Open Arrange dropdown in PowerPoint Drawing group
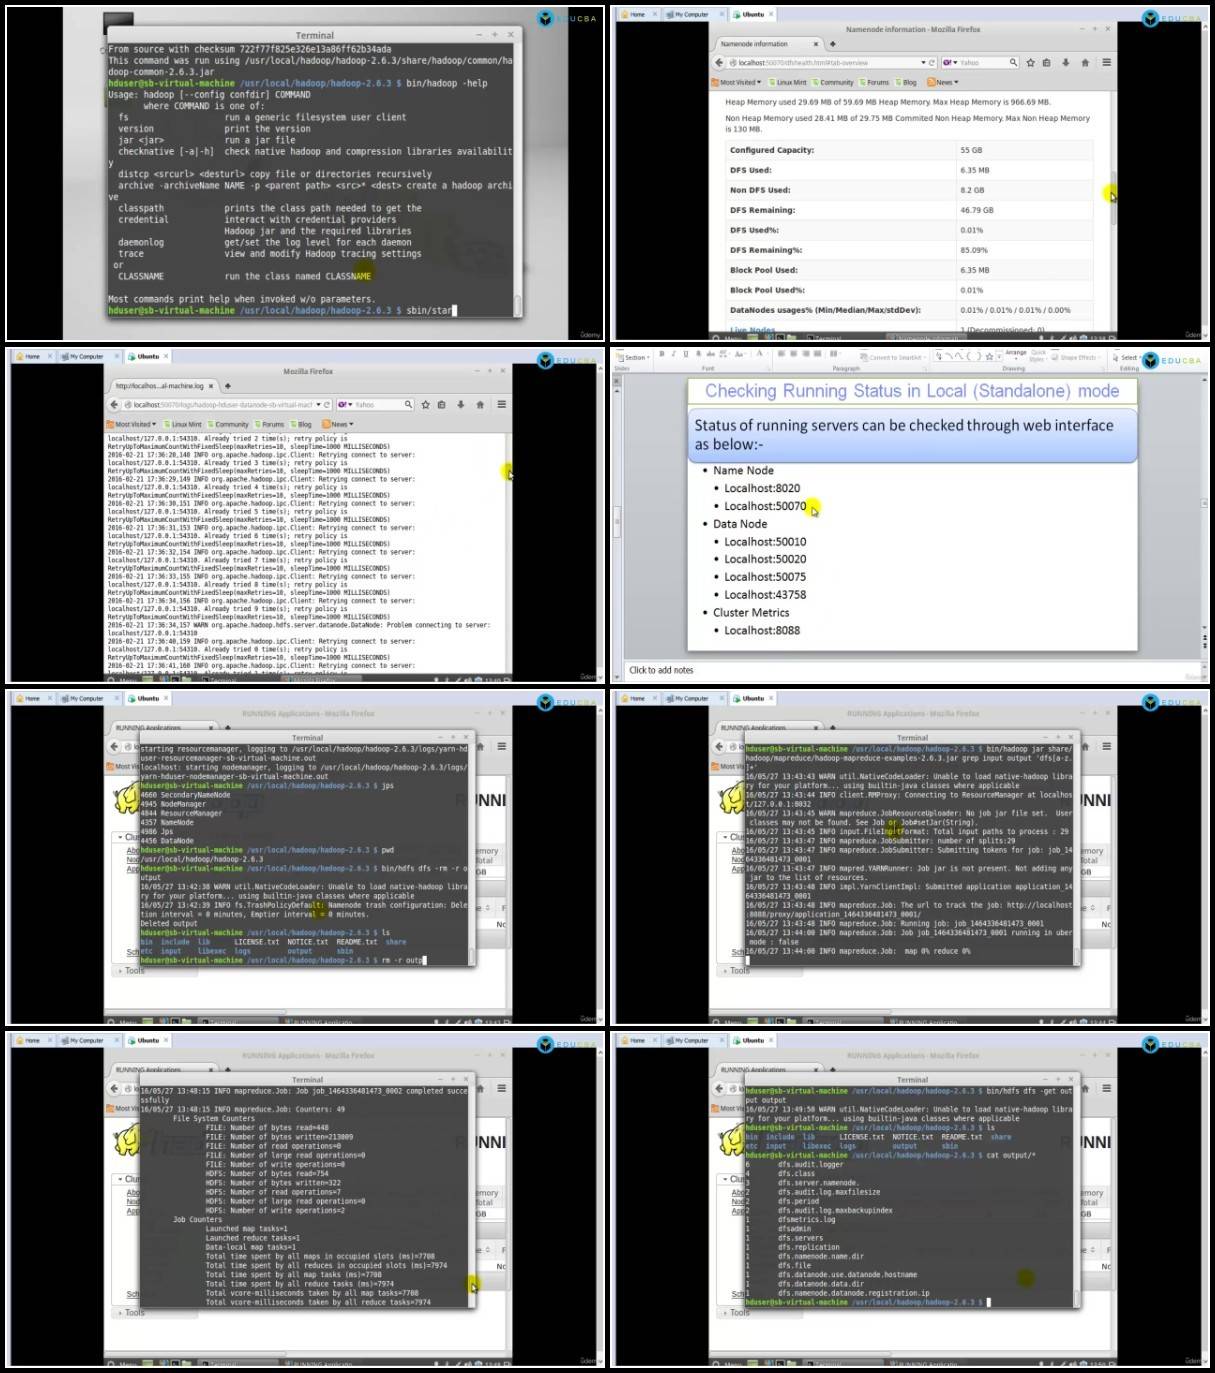The image size is (1215, 1373). pos(1016,353)
